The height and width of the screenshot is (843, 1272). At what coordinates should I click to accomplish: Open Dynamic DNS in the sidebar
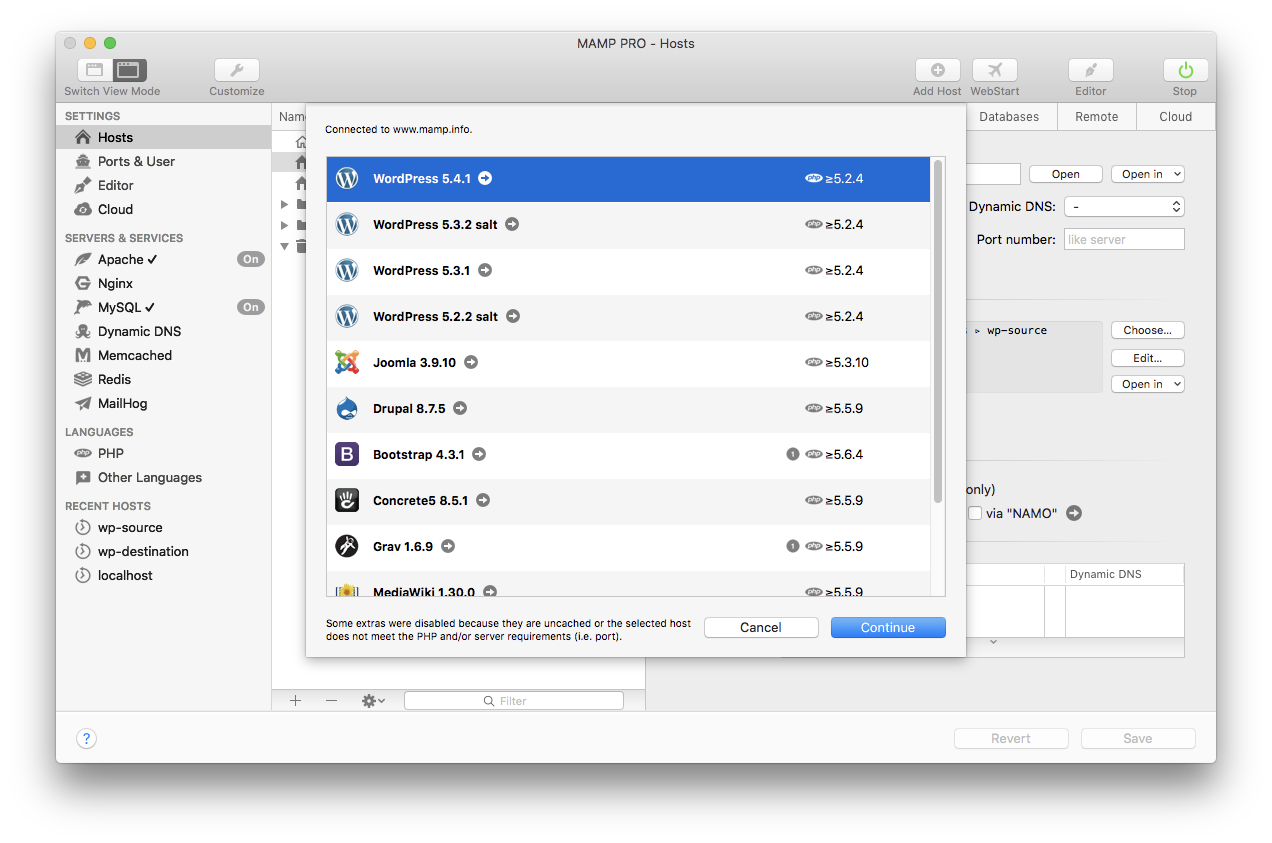tap(164, 332)
